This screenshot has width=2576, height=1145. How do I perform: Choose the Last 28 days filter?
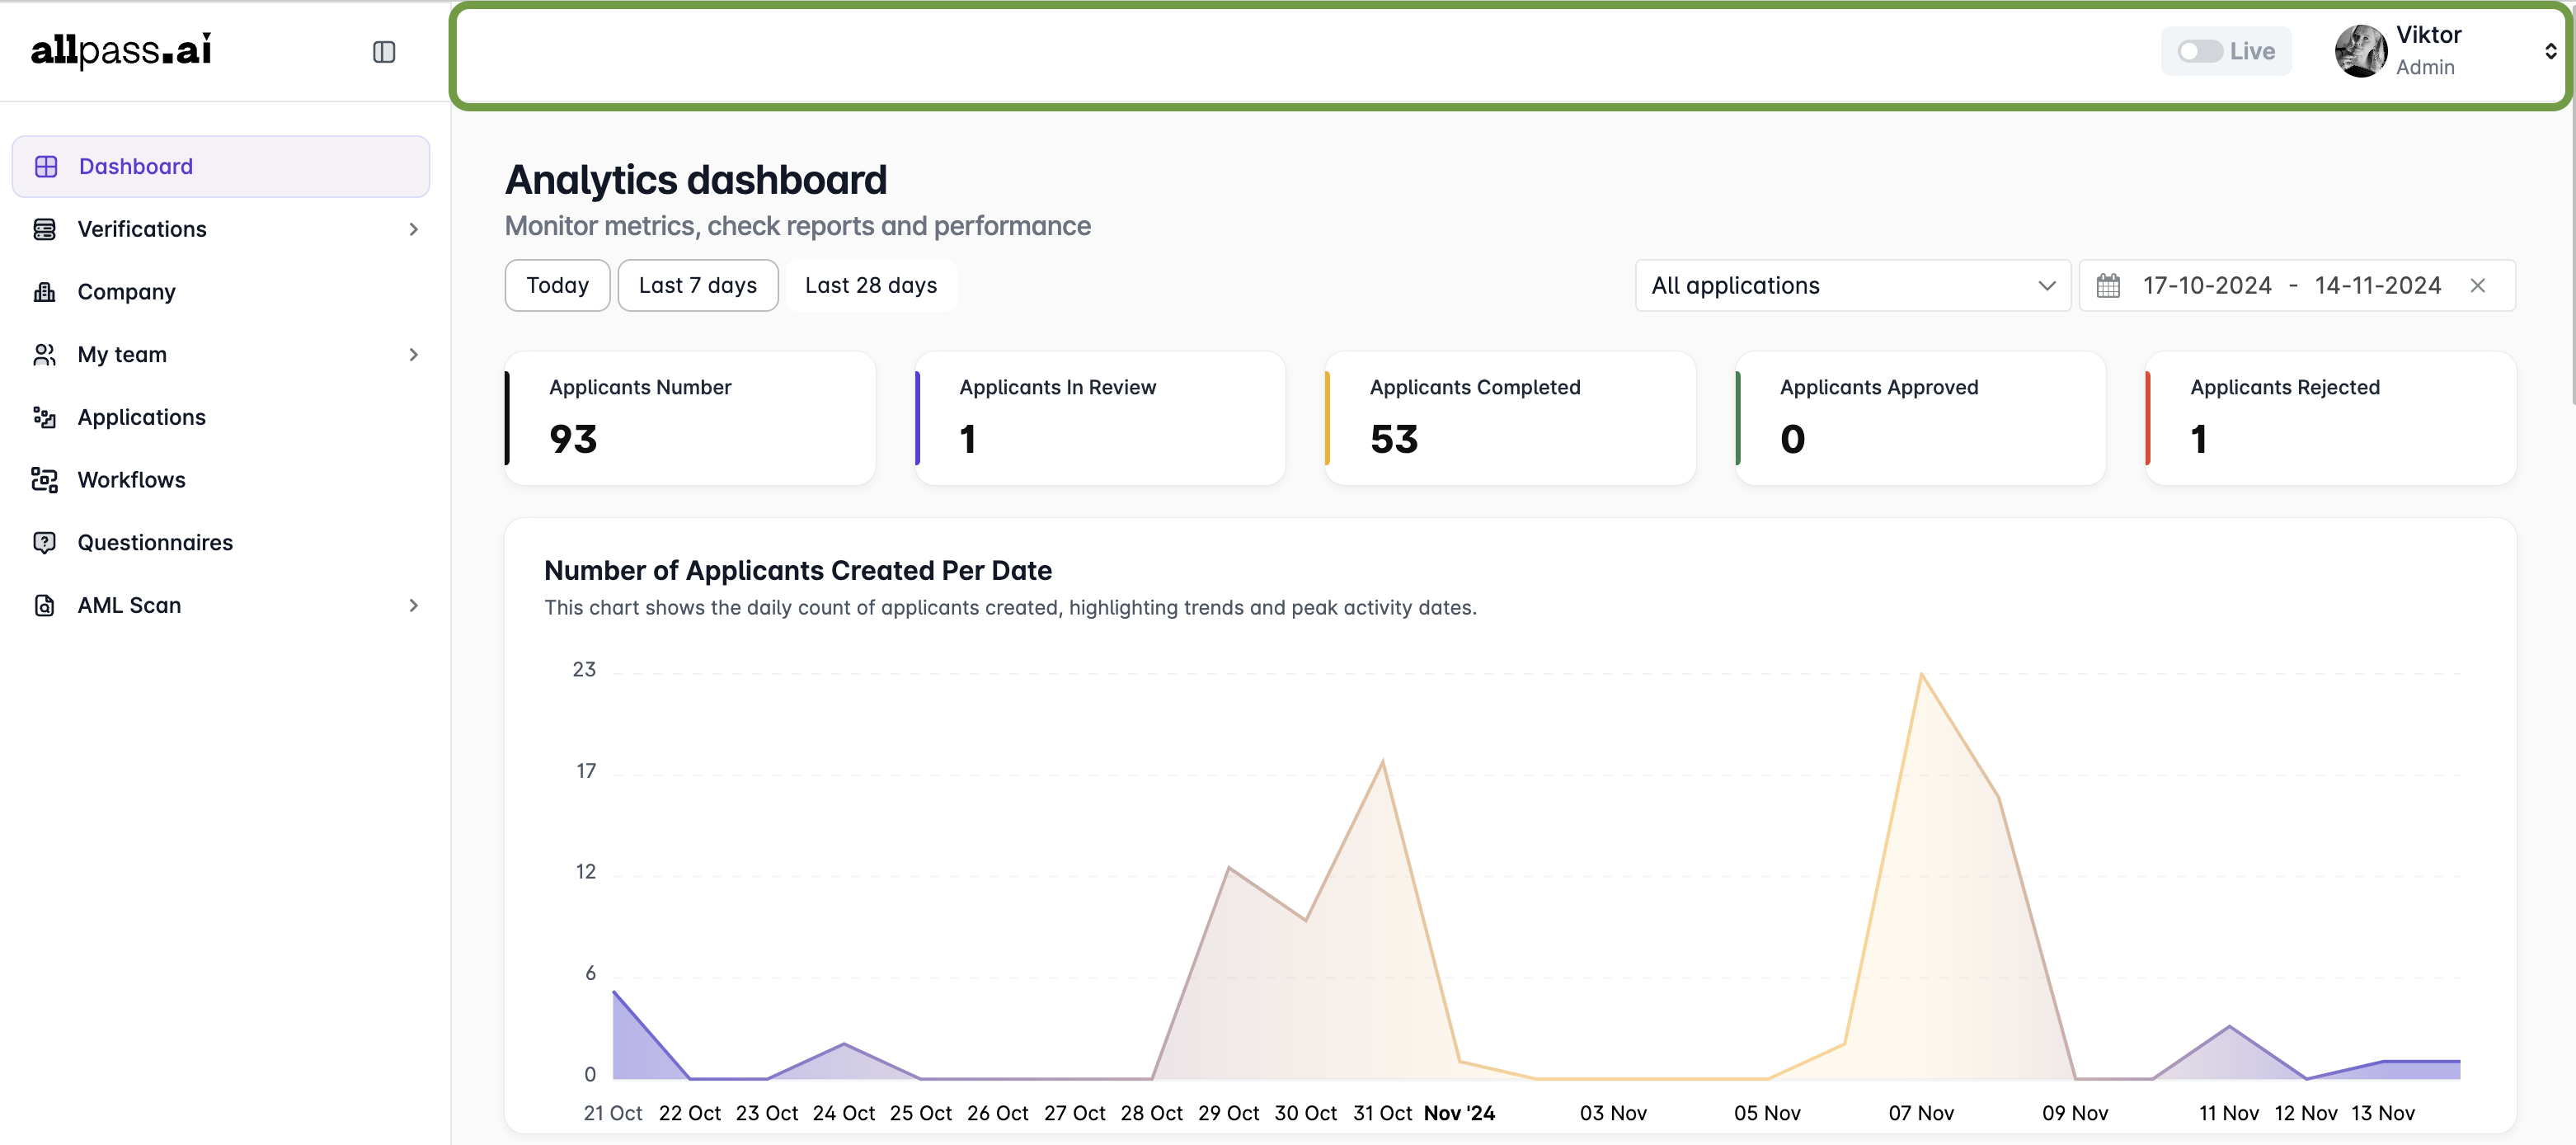coord(870,286)
